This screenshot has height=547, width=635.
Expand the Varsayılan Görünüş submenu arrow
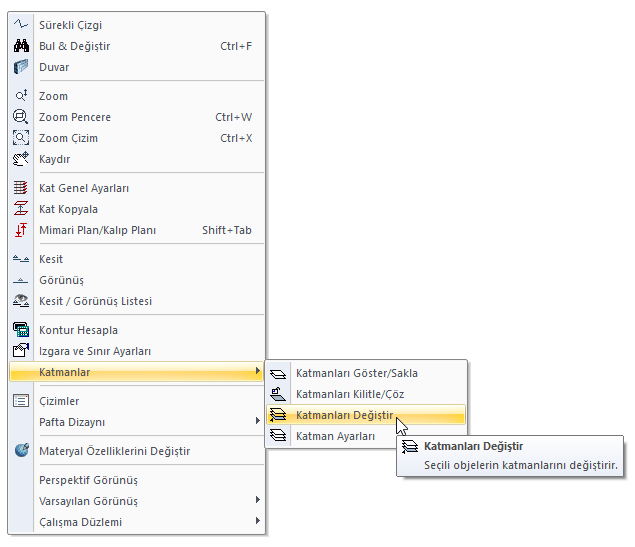(x=258, y=500)
